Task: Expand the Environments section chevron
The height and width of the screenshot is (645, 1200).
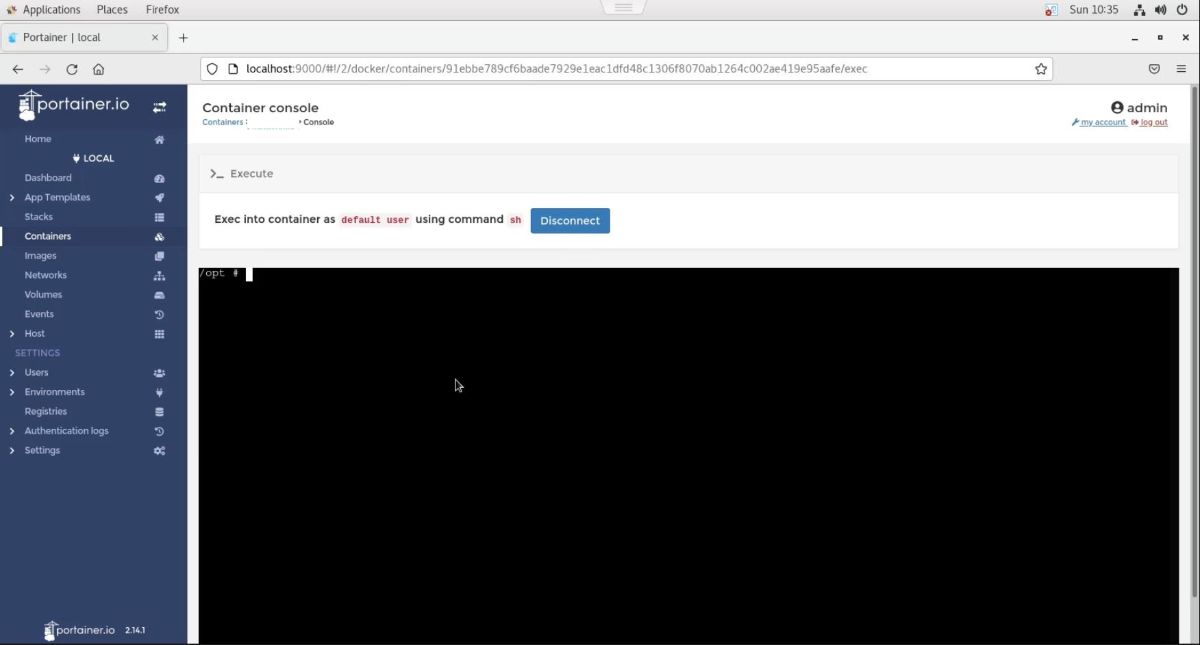Action: (12, 392)
